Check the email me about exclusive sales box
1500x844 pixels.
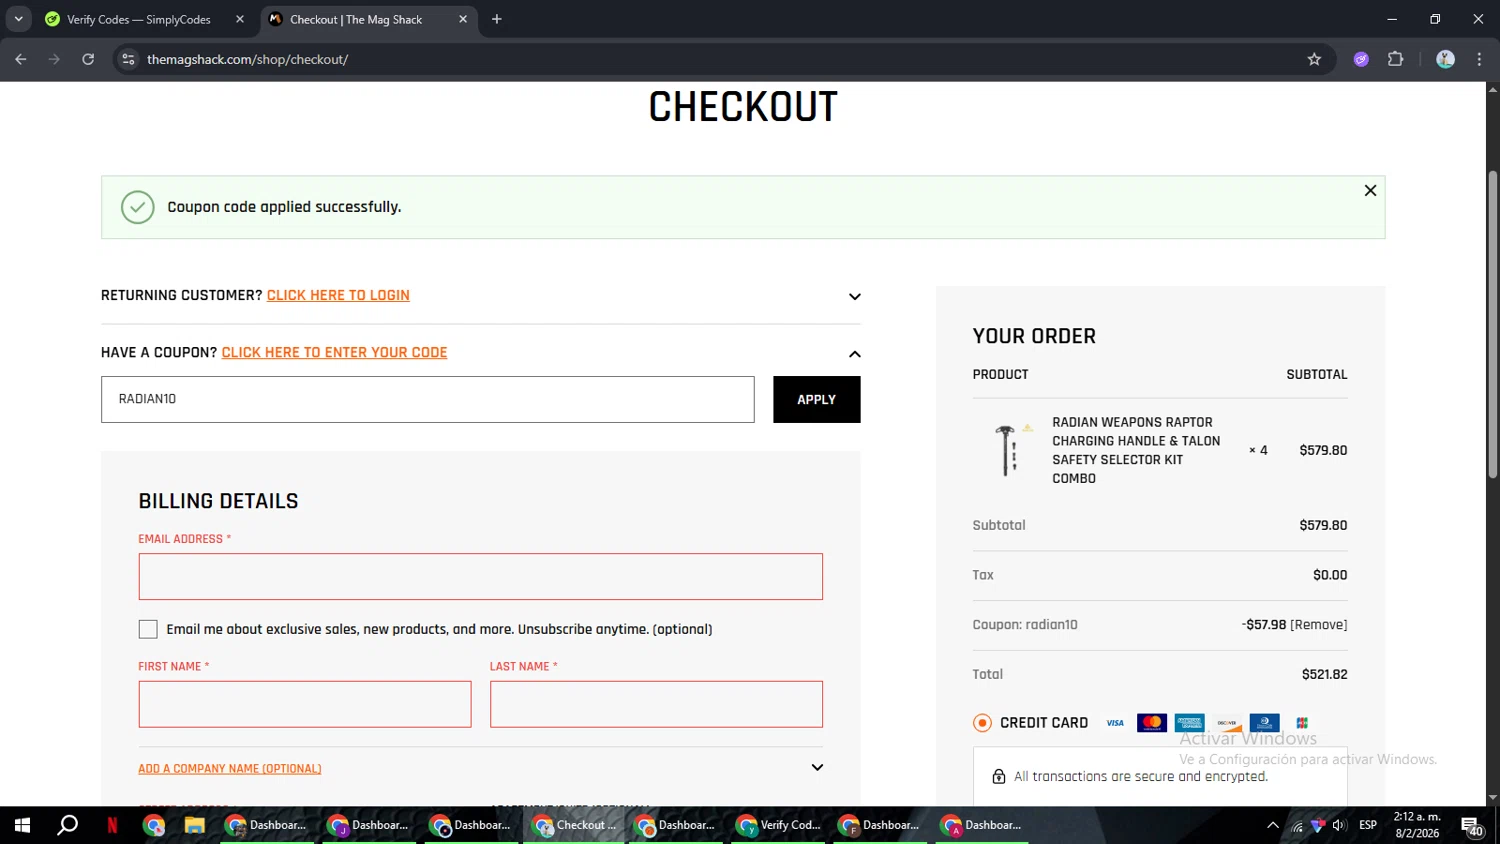[x=148, y=629]
